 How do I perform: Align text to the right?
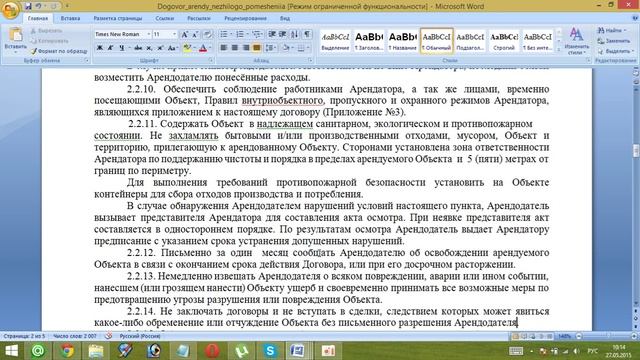[x=246, y=48]
